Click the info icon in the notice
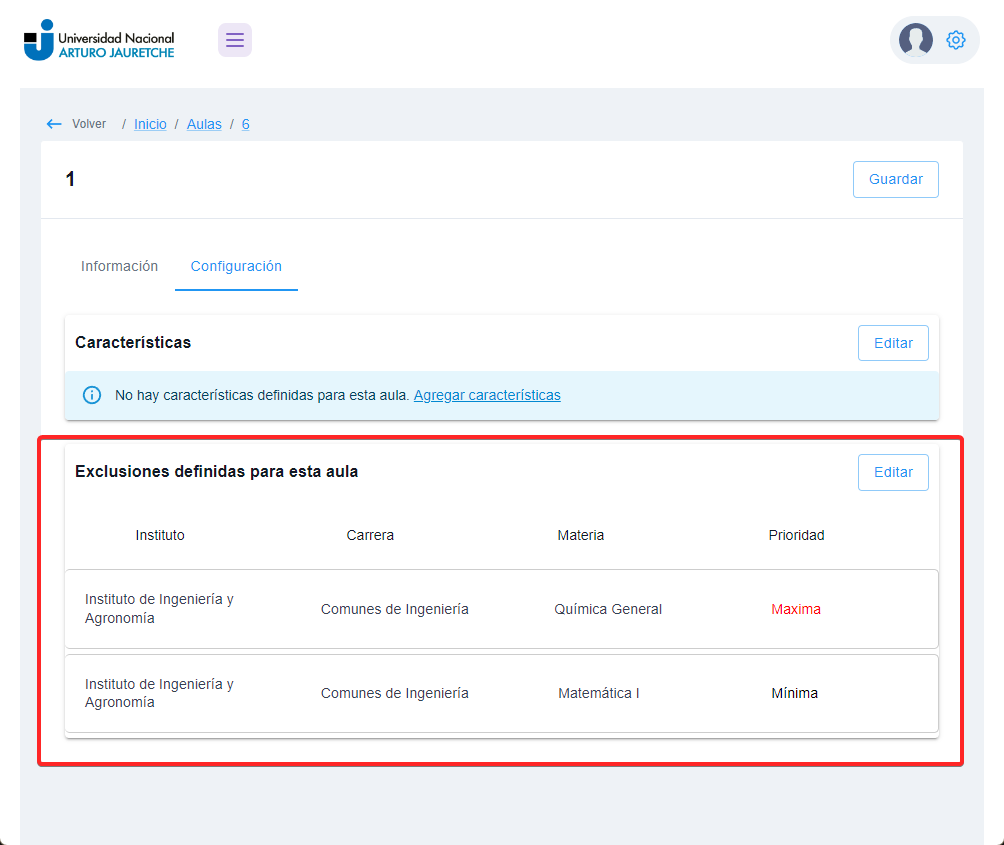 92,395
